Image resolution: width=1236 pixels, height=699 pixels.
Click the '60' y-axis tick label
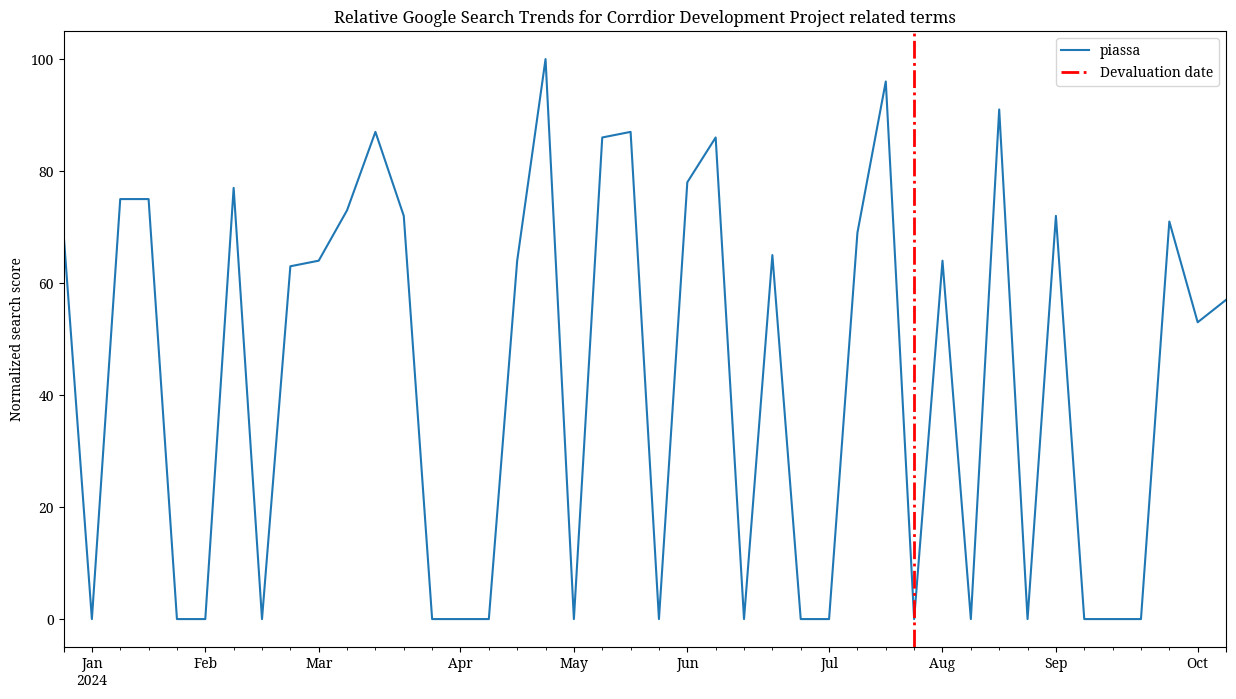tap(45, 284)
